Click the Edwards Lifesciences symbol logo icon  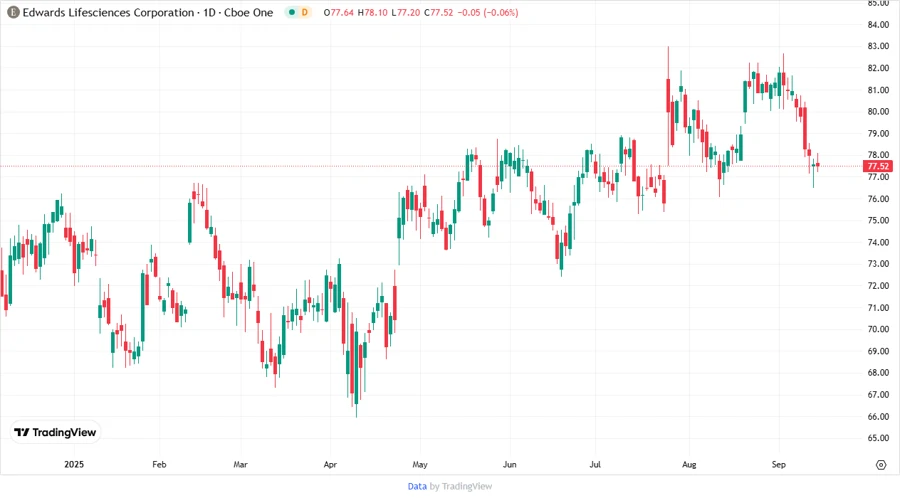(13, 12)
